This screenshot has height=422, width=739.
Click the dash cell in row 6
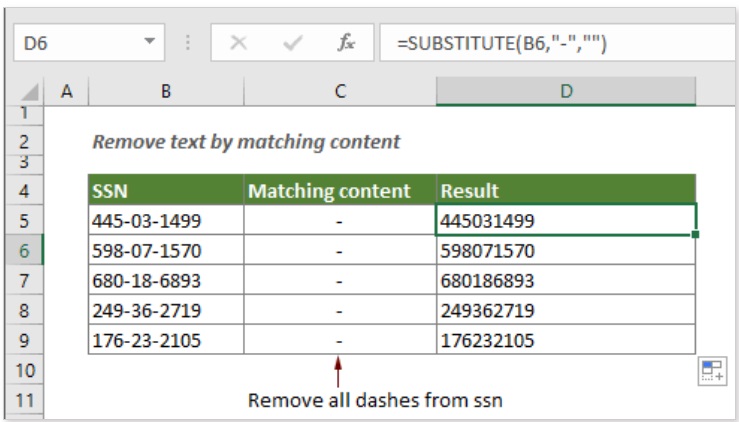pos(340,250)
